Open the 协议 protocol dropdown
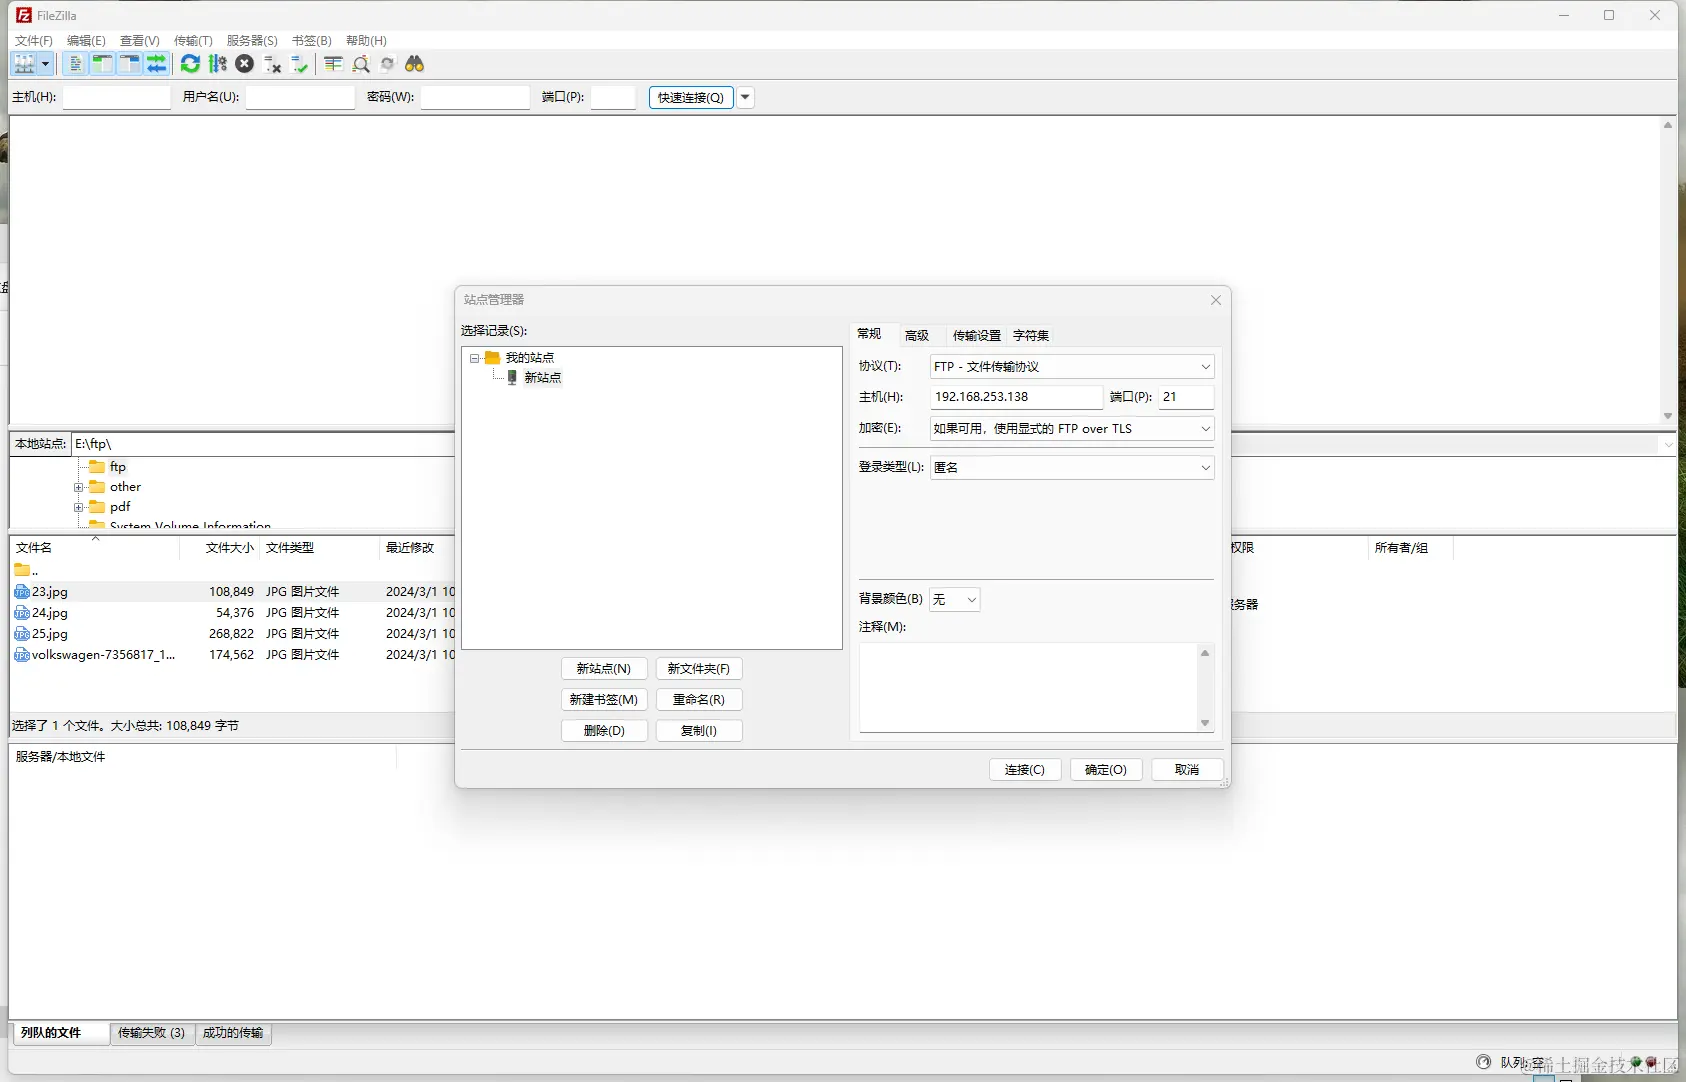 coord(1072,367)
